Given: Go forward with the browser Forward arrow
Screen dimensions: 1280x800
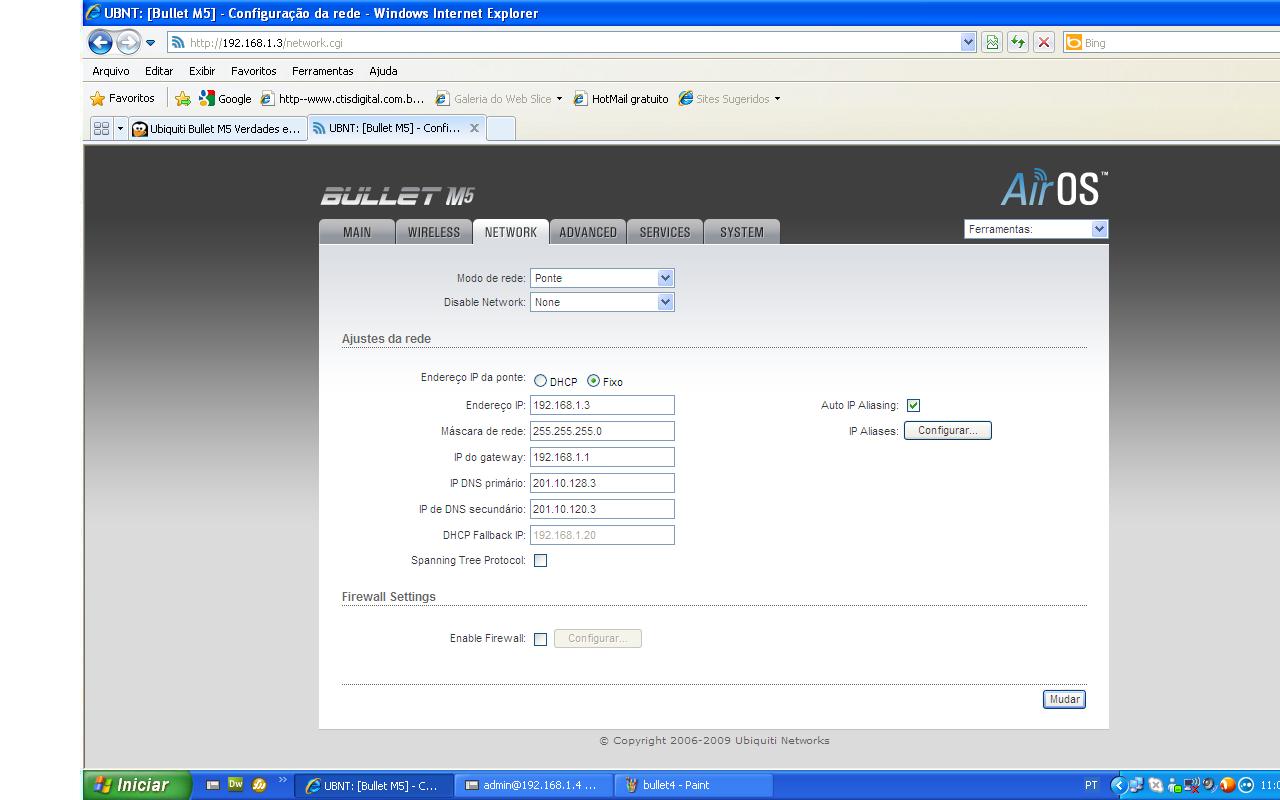Looking at the screenshot, I should tap(128, 42).
